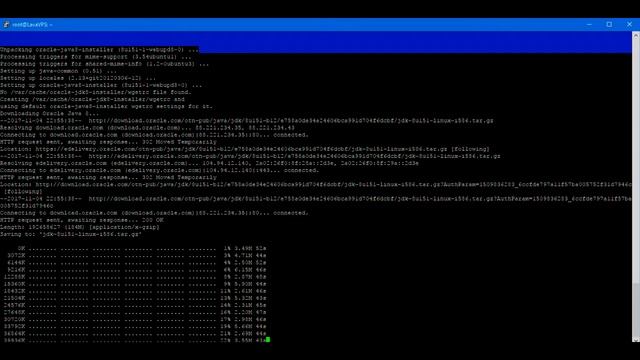Click the terminal scrollbar thumb
The height and width of the screenshot is (360, 640).
click(636, 309)
